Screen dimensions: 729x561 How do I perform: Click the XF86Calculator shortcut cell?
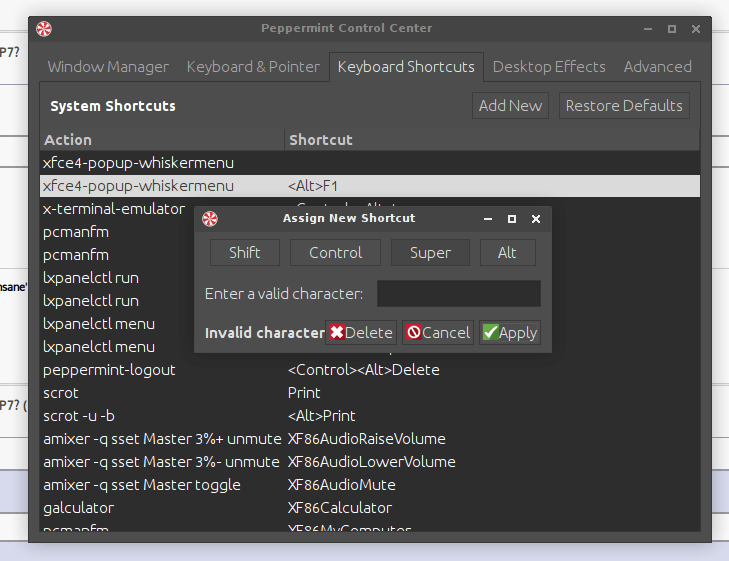tap(340, 508)
